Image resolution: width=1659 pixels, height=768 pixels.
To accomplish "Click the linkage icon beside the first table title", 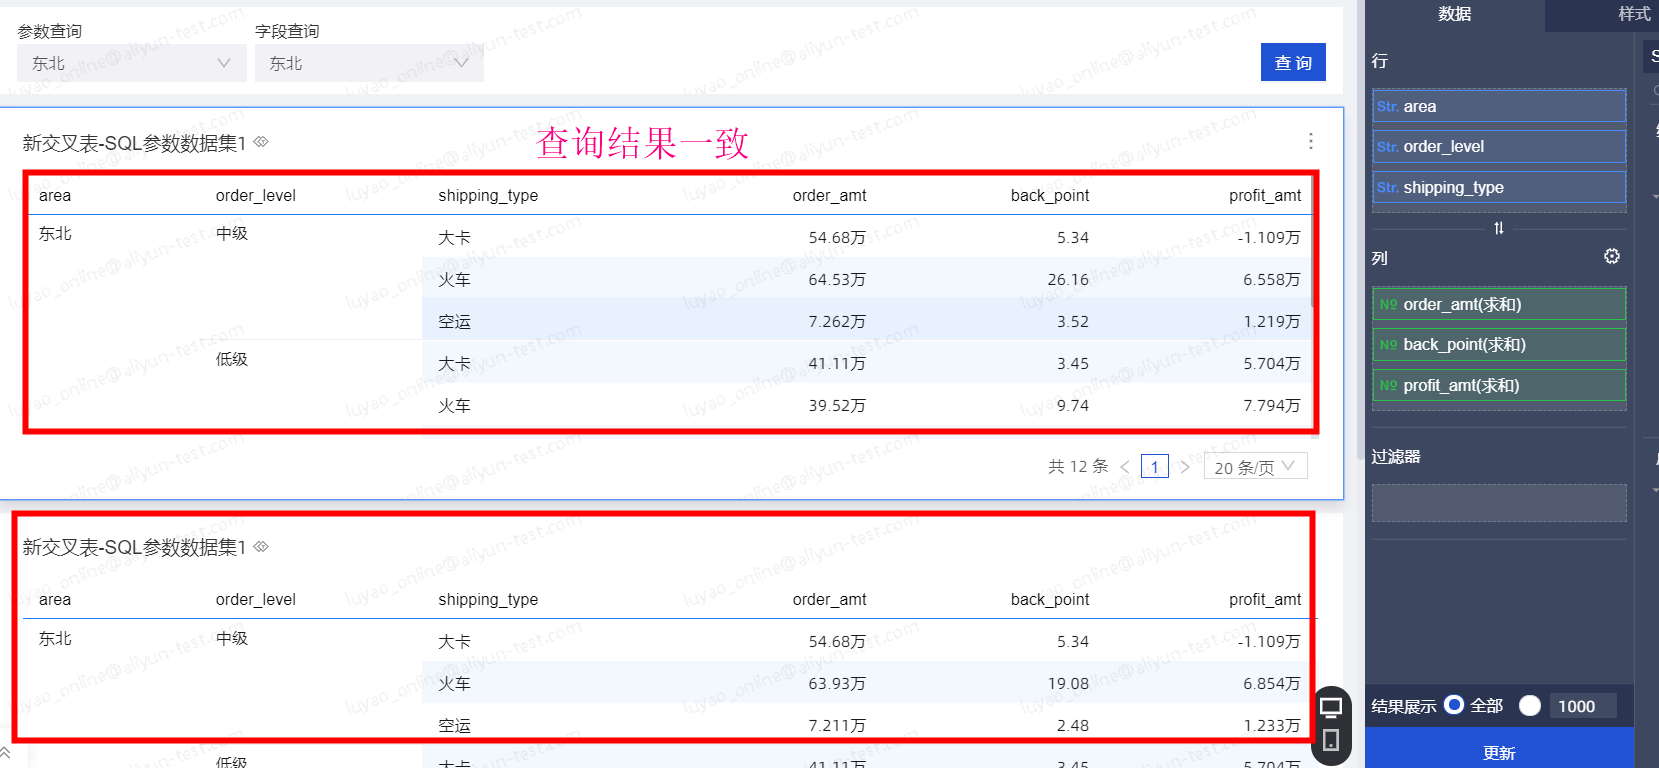I will 261,142.
